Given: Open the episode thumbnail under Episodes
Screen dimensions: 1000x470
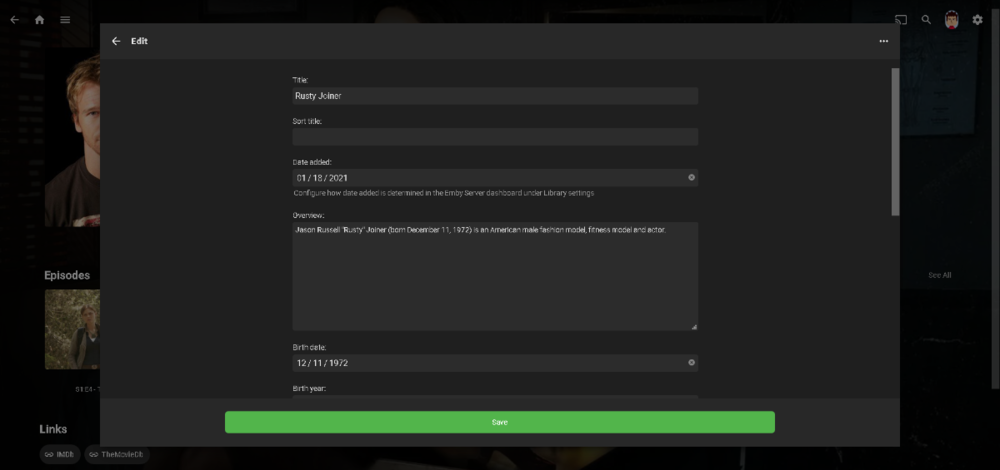Looking at the screenshot, I should click(x=72, y=329).
